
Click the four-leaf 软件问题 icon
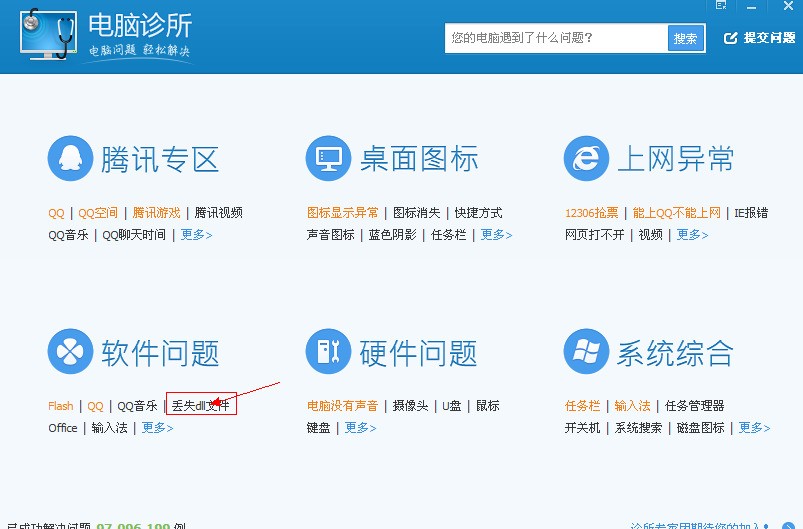(x=70, y=352)
